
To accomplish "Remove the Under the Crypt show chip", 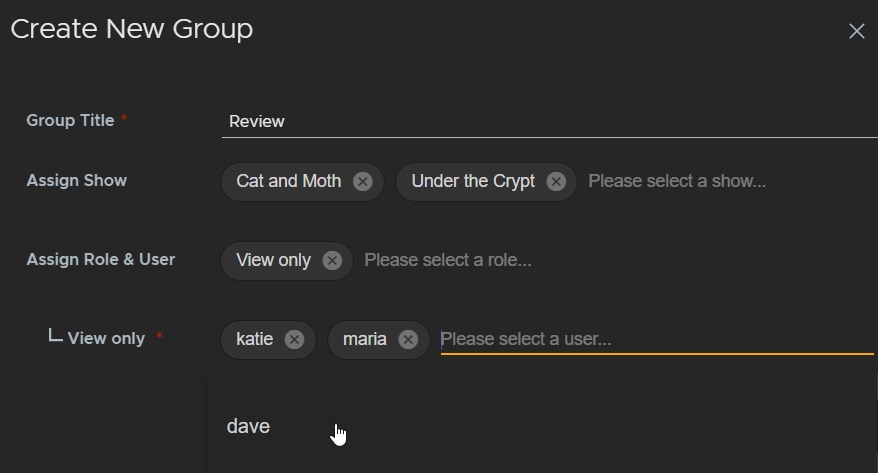I will pyautogui.click(x=556, y=182).
